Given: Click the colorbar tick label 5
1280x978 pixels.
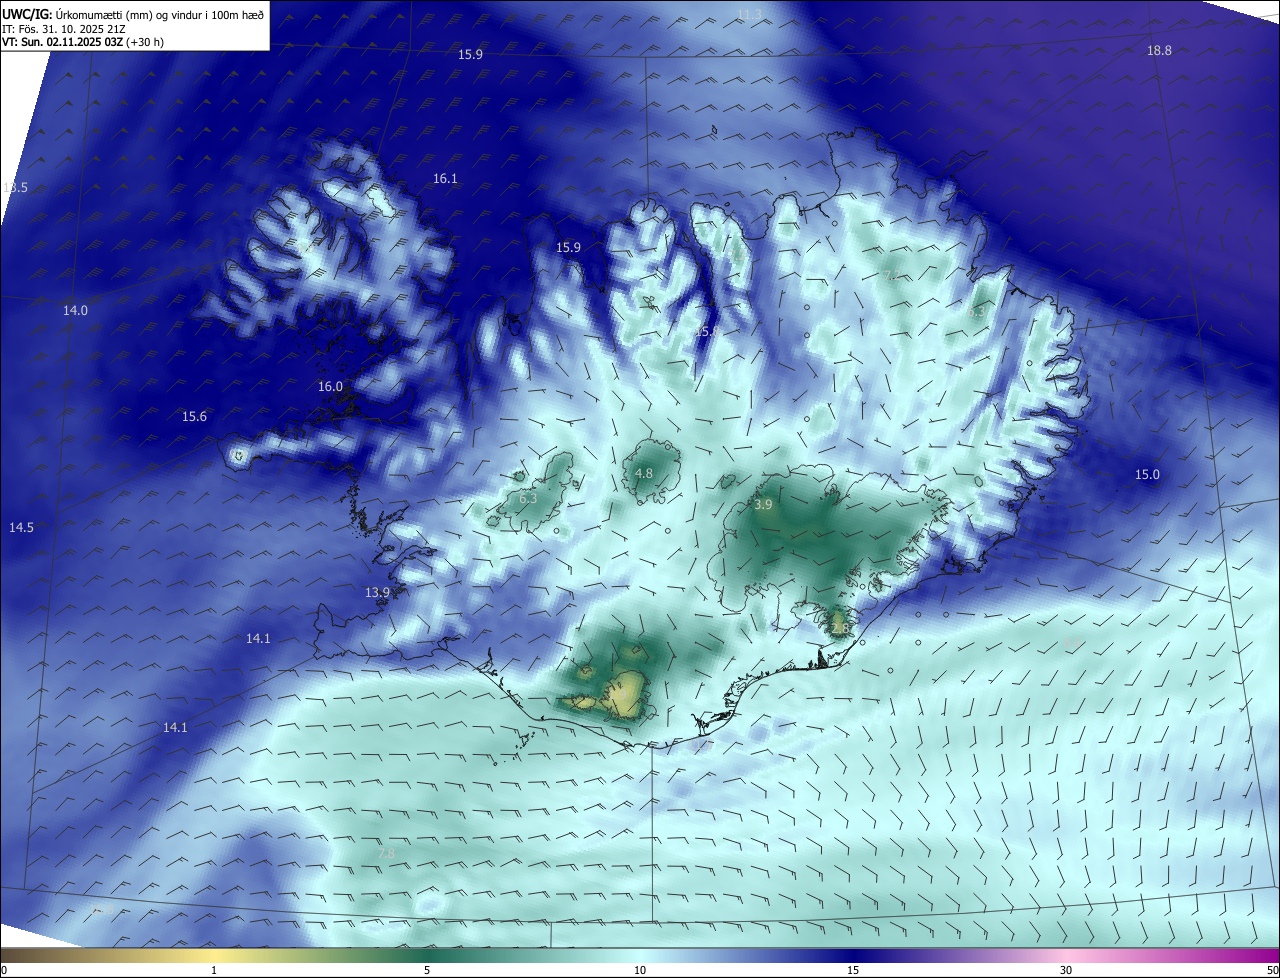Looking at the screenshot, I should click(427, 970).
